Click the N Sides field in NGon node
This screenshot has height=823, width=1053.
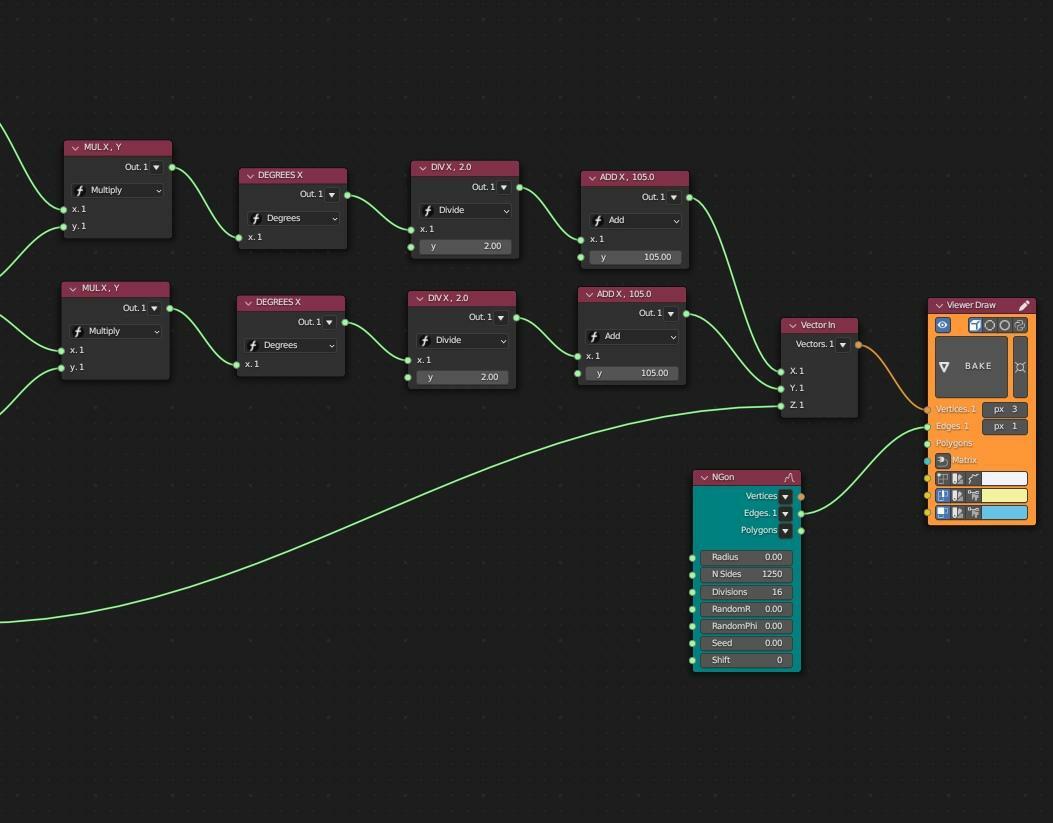[x=746, y=575]
